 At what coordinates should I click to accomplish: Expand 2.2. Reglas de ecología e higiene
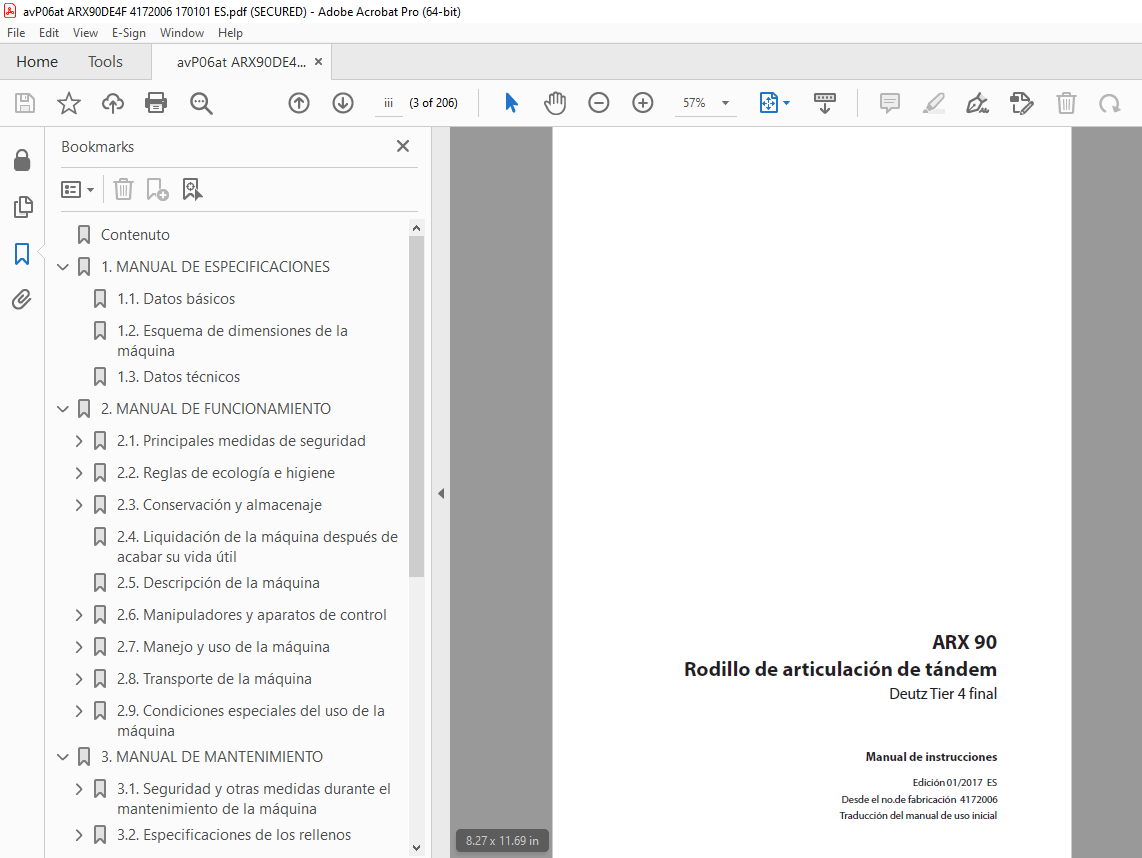[79, 473]
